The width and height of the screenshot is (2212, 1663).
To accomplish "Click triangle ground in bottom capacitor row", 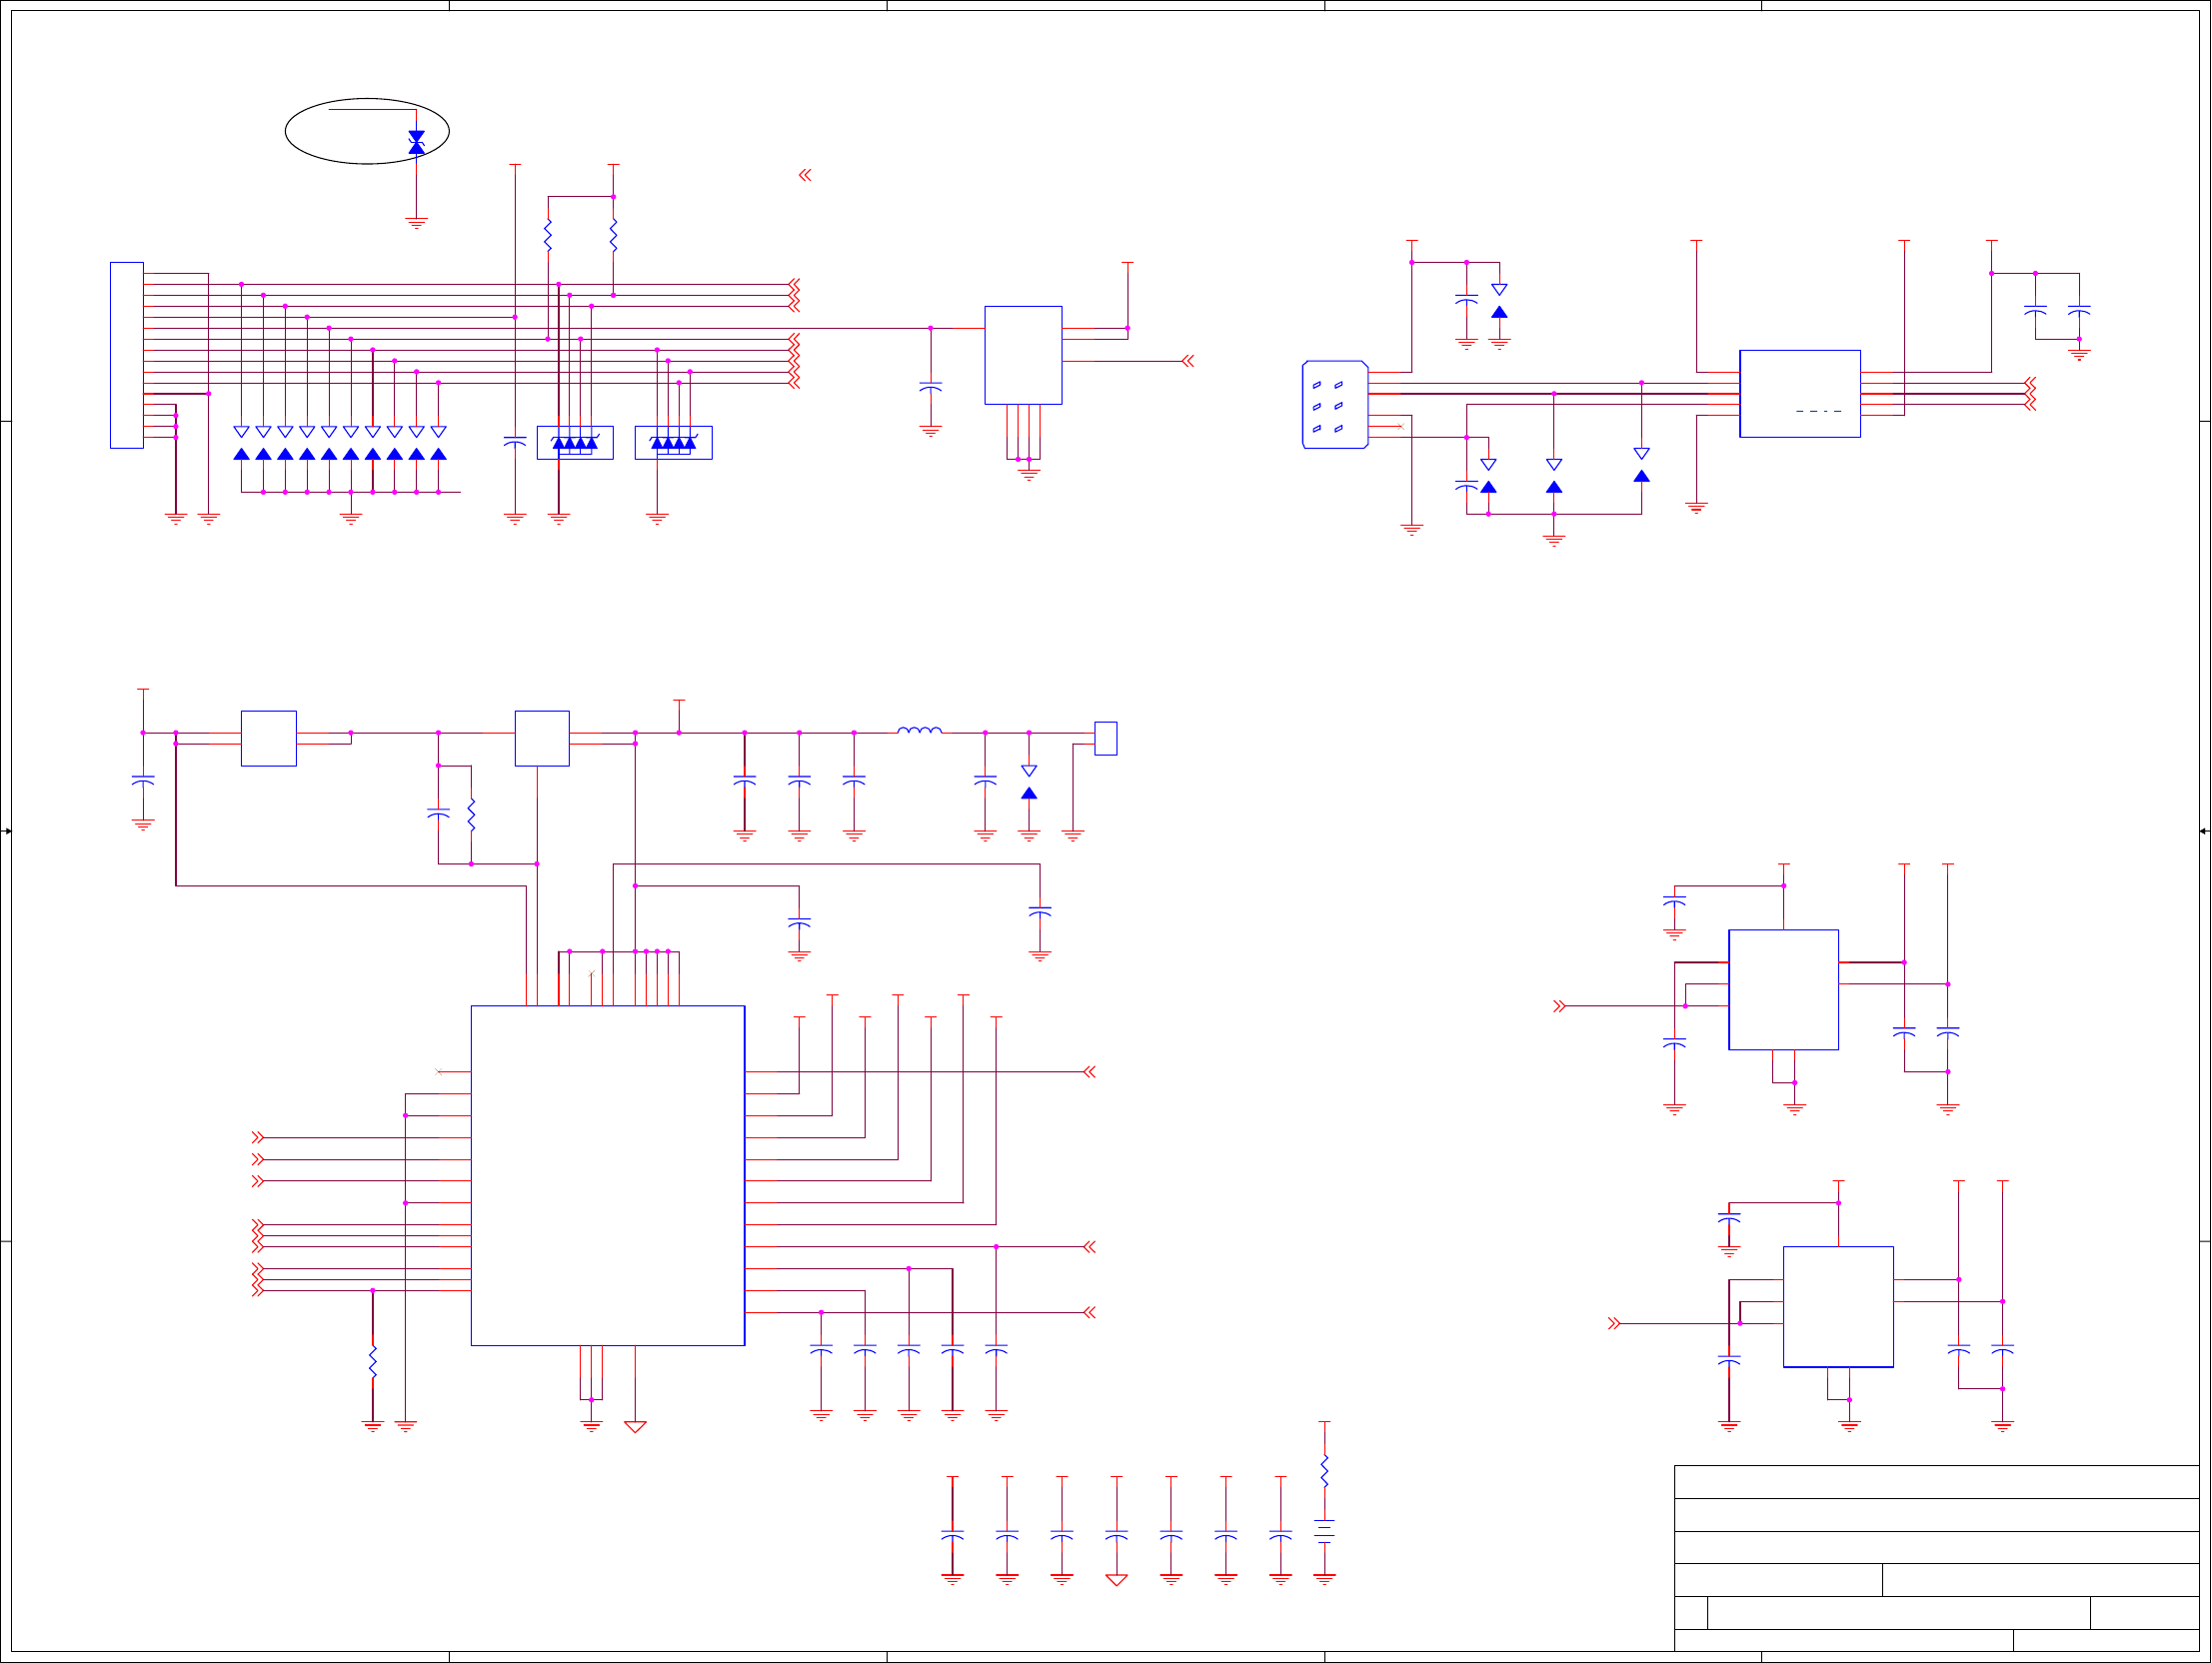I will (1116, 1580).
